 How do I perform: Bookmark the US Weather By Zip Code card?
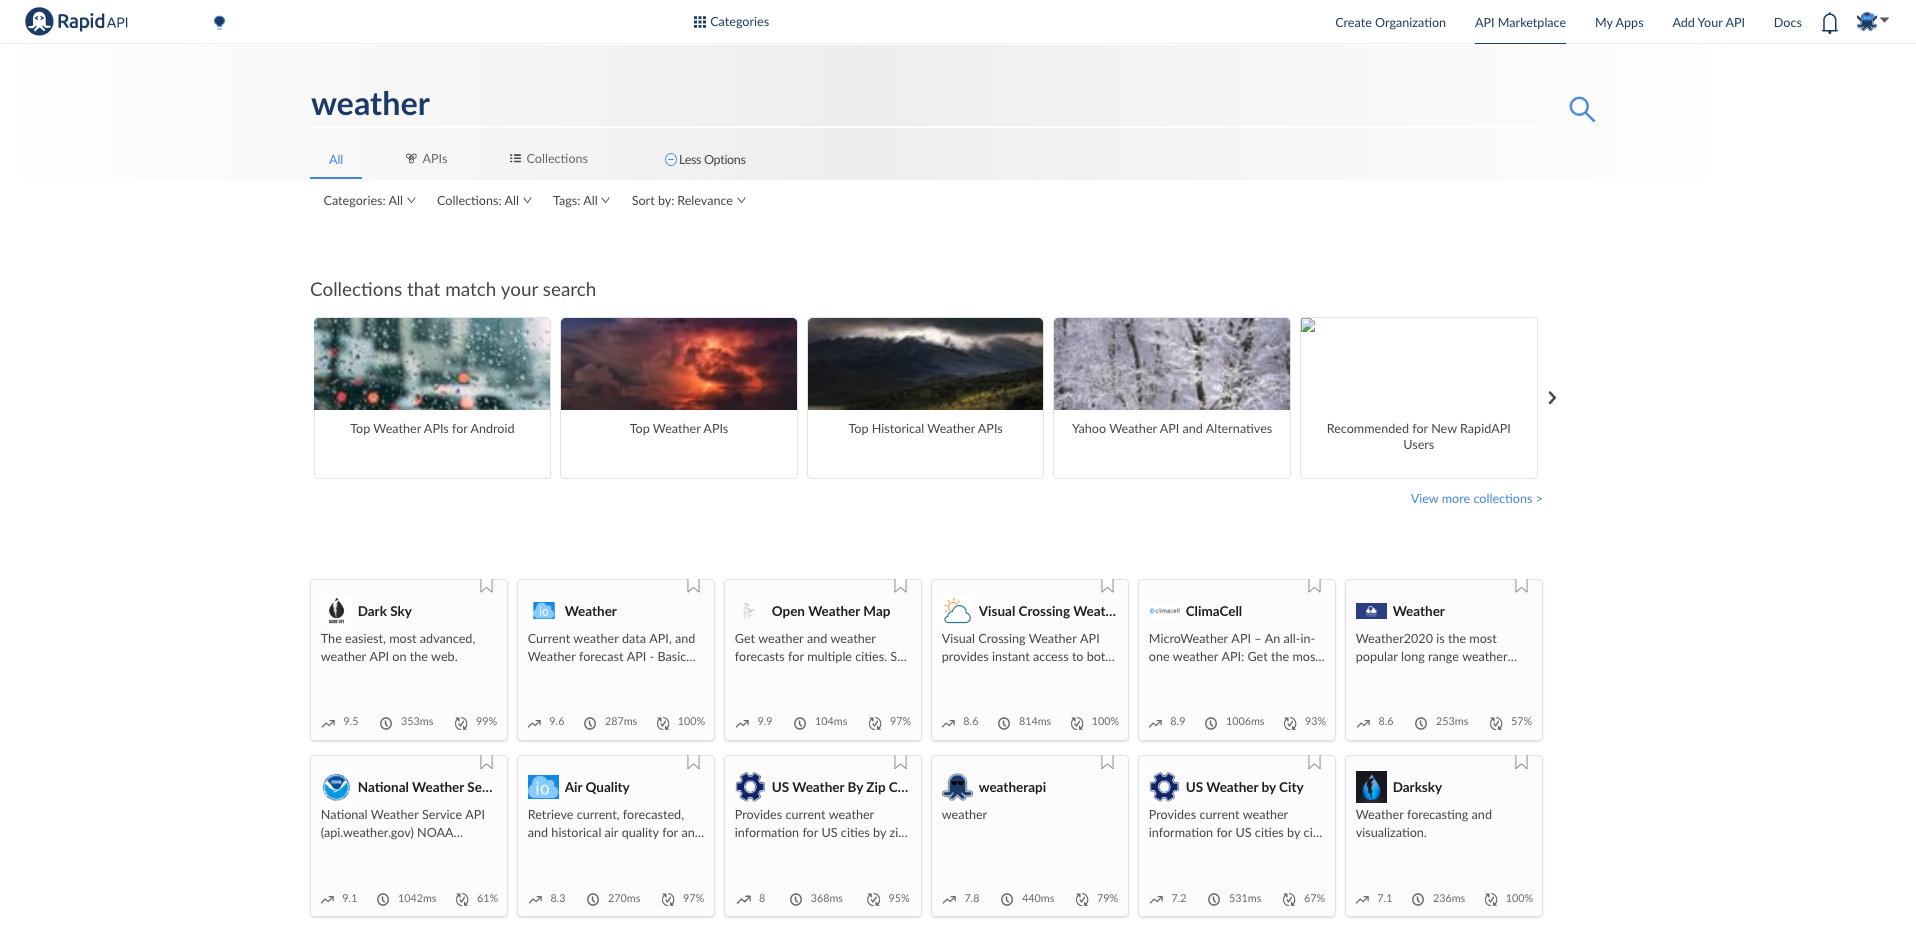pyautogui.click(x=900, y=762)
